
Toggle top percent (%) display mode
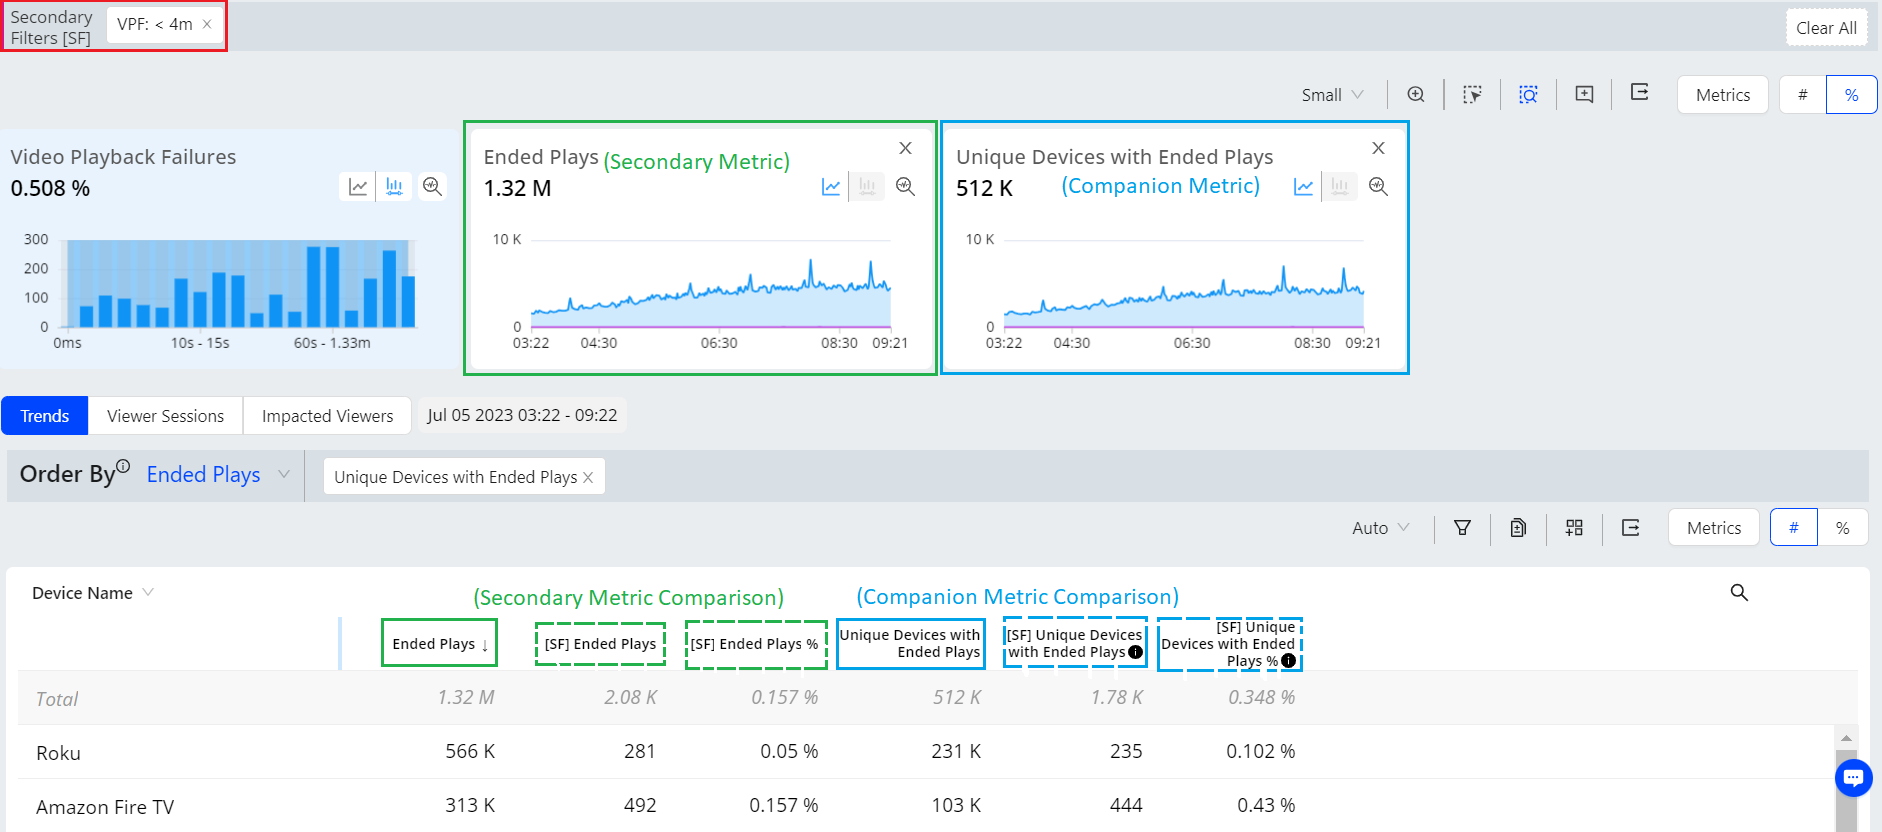[x=1851, y=95]
